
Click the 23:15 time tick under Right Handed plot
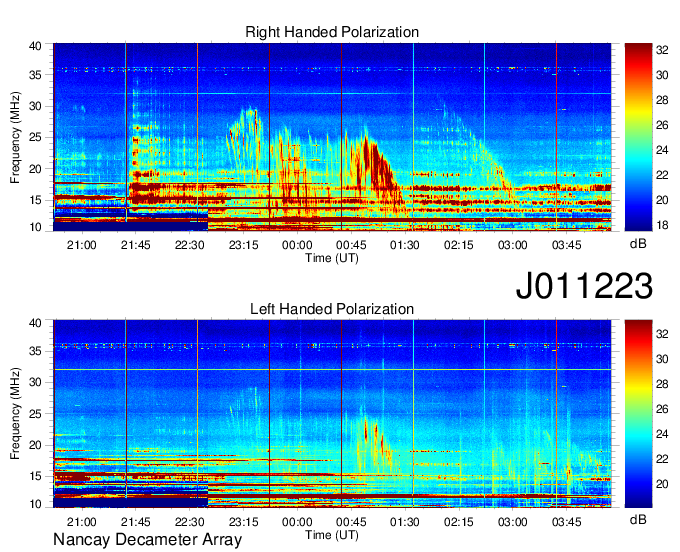coord(244,245)
